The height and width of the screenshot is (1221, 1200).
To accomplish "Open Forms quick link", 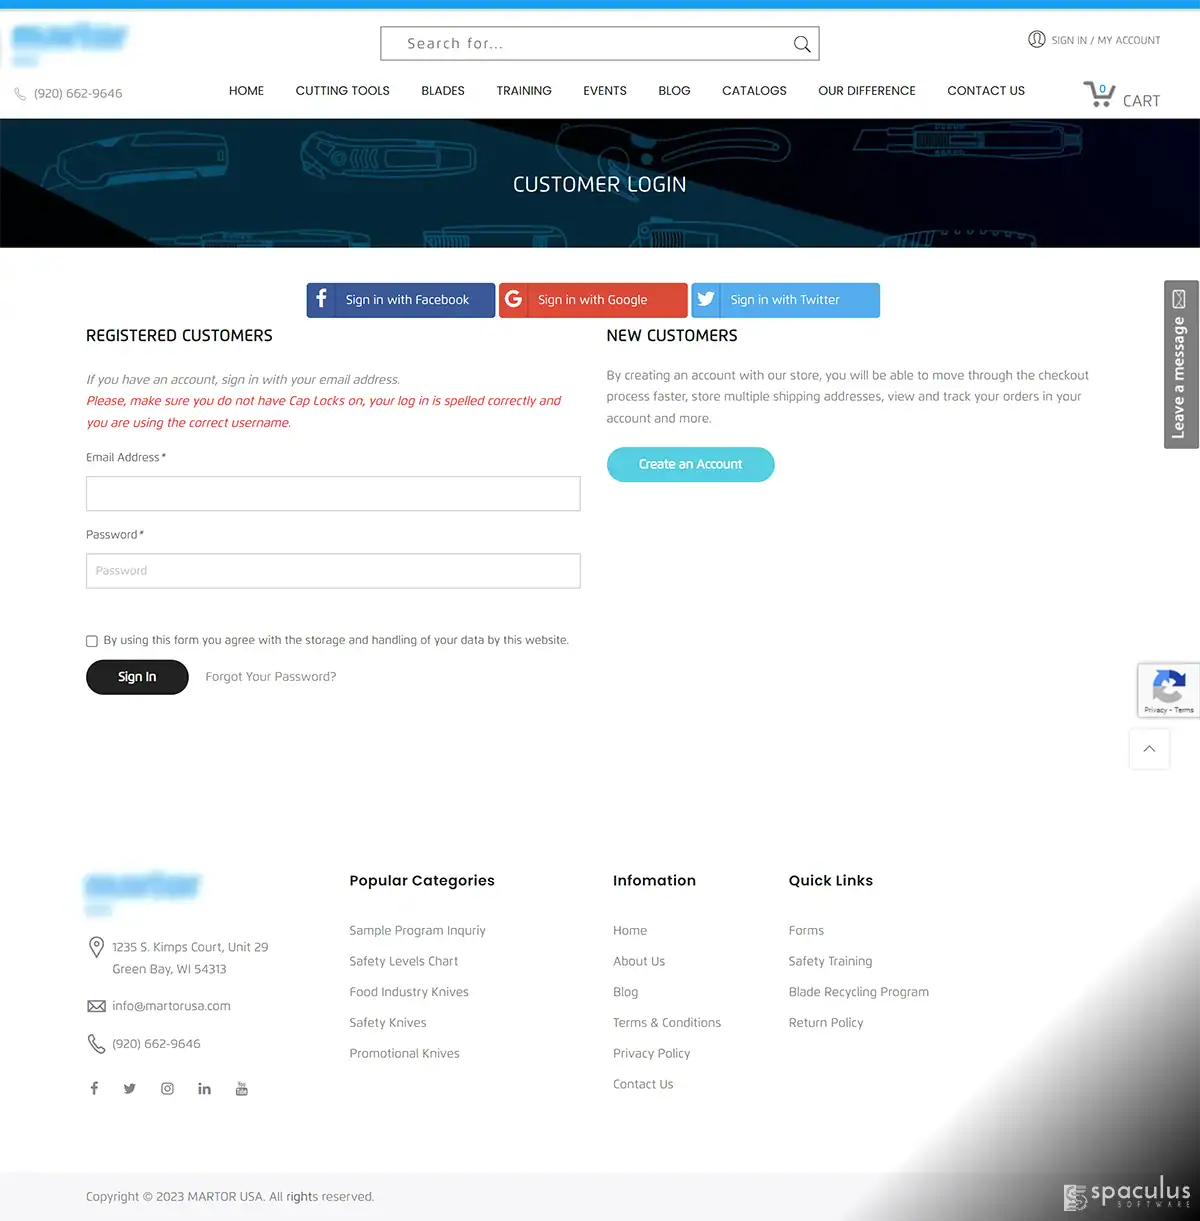I will [806, 931].
